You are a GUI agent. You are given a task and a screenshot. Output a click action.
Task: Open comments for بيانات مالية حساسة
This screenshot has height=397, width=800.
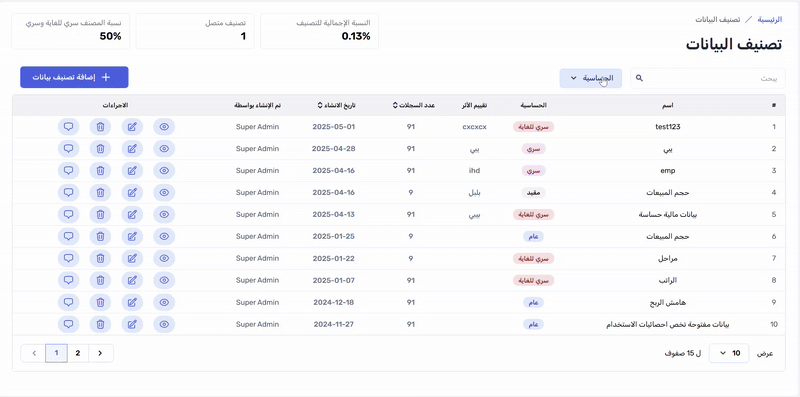pyautogui.click(x=68, y=214)
